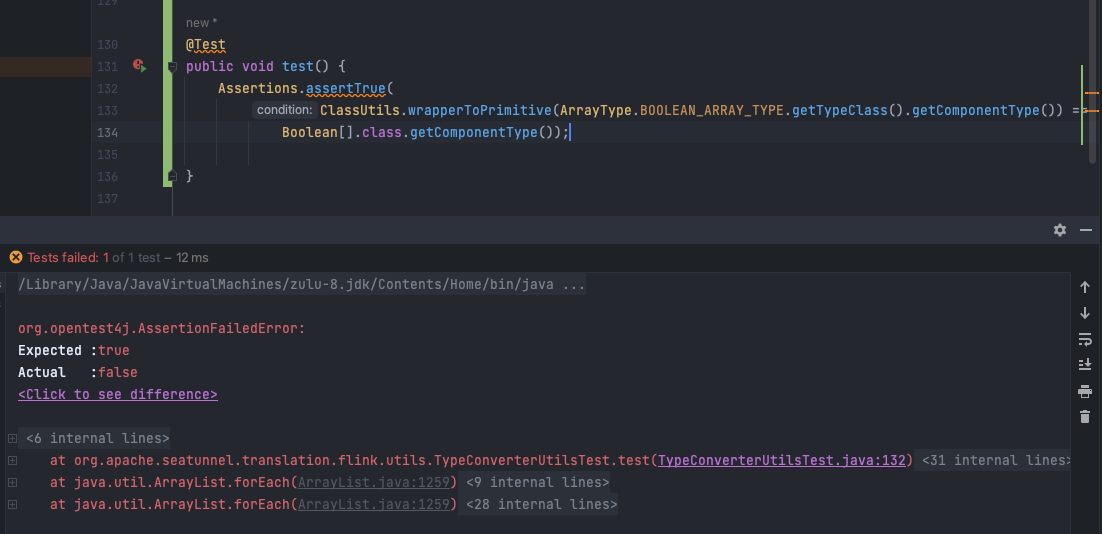Toggle soft-wrap in the console output

click(x=1084, y=339)
